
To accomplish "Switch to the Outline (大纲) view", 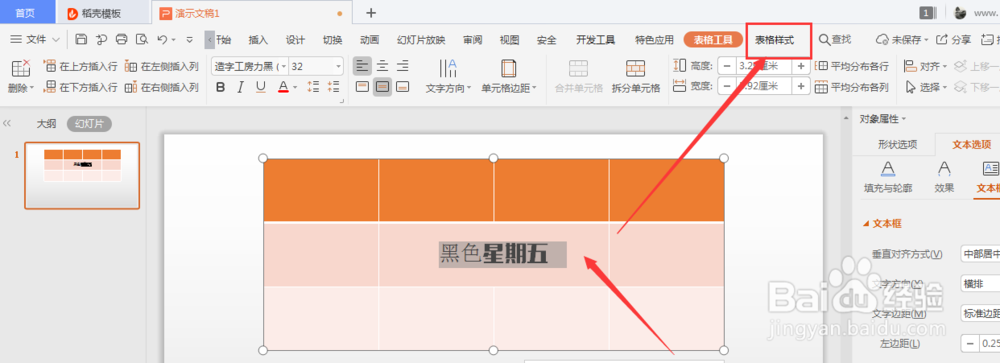I will (46, 124).
